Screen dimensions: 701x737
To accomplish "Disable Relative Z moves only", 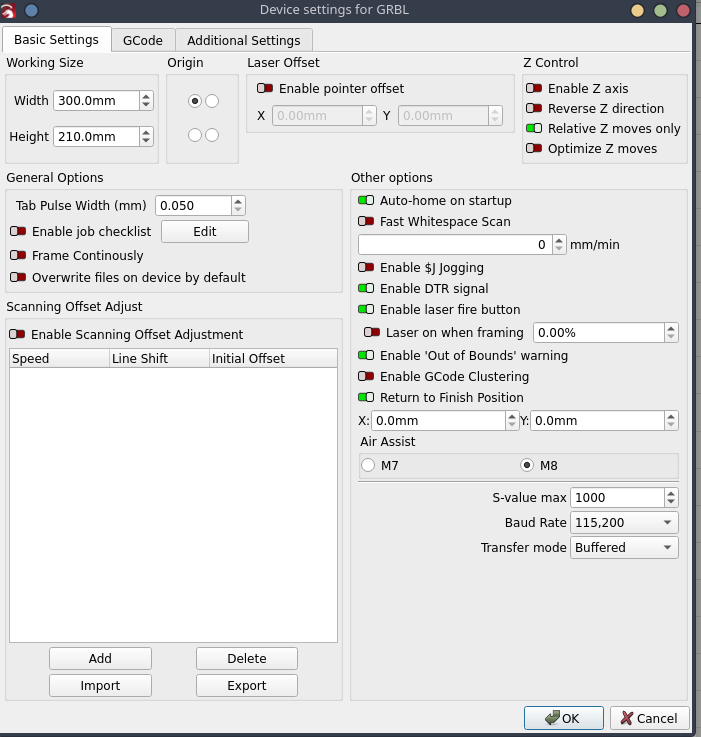I will click(534, 128).
